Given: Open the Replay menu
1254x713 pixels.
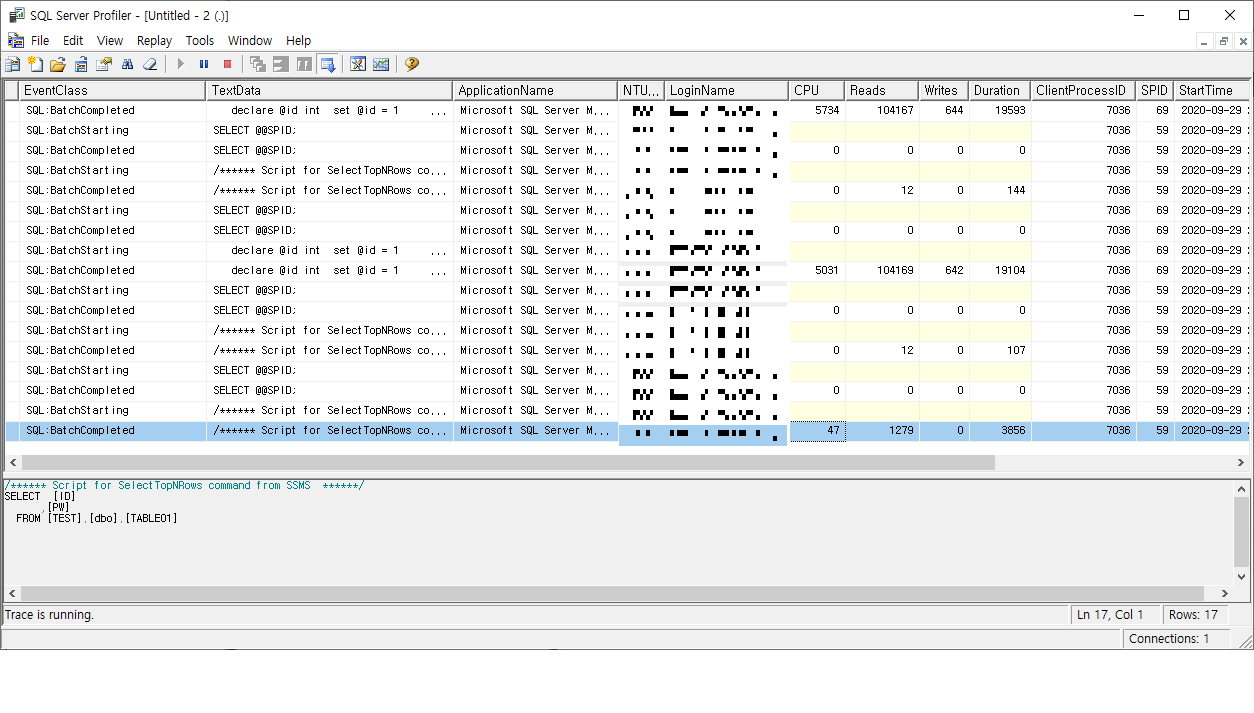Looking at the screenshot, I should [155, 40].
